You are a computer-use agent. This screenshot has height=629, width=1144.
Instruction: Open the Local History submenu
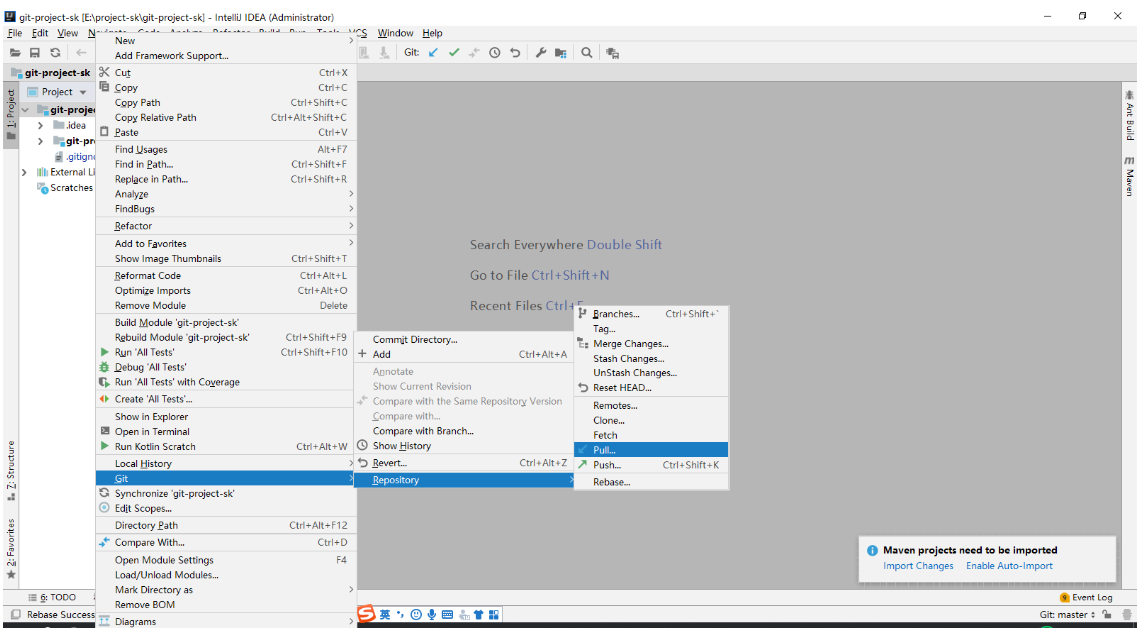coord(226,463)
